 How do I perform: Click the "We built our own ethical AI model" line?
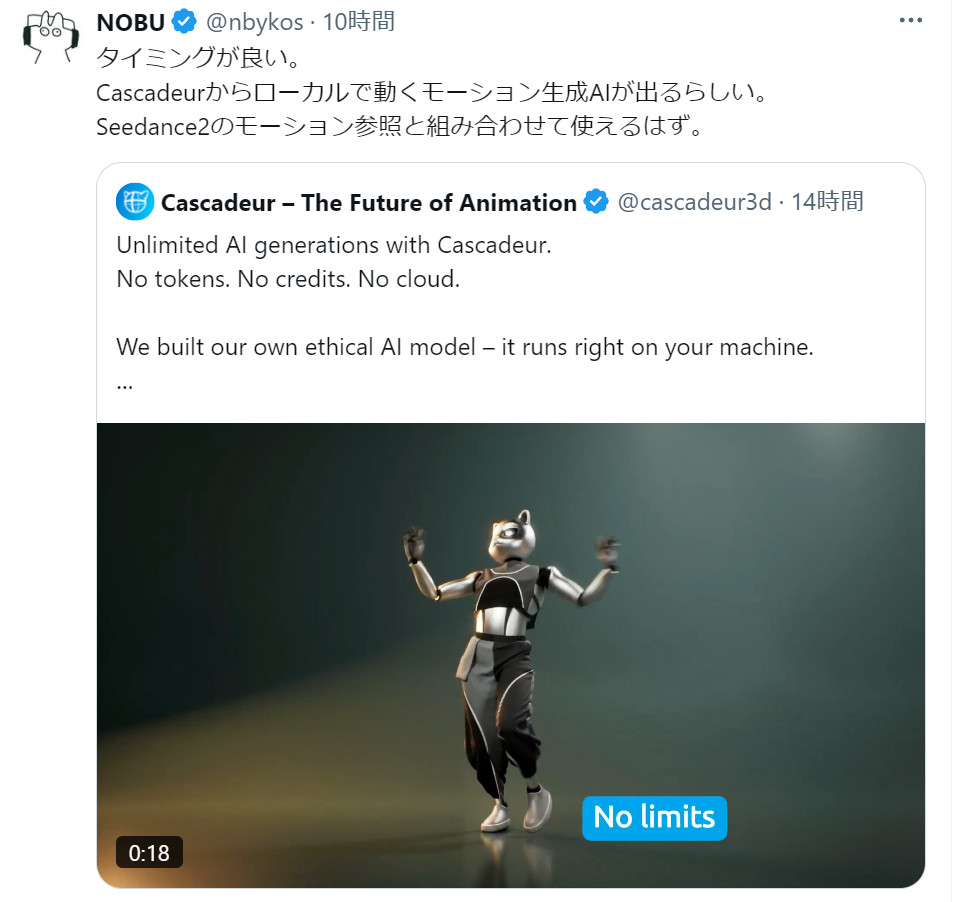coord(465,347)
